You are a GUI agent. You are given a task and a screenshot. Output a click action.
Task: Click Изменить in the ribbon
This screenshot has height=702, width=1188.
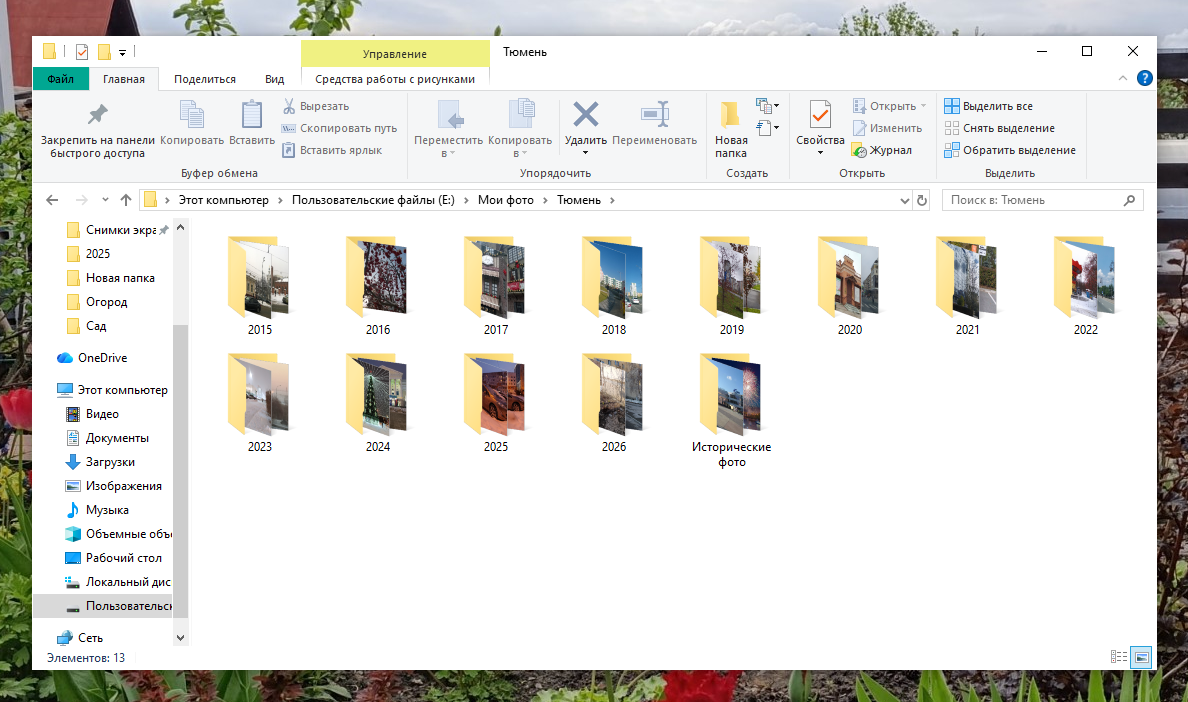click(x=887, y=129)
